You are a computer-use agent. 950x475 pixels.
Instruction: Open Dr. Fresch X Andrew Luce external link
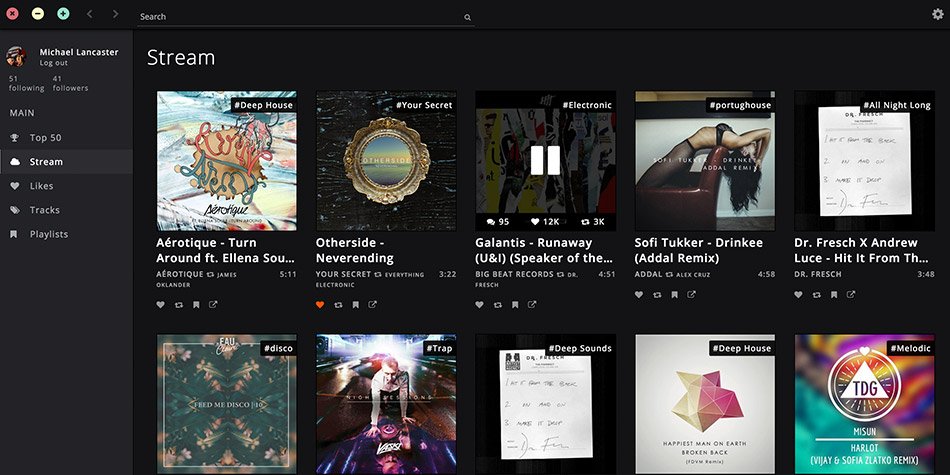(851, 295)
